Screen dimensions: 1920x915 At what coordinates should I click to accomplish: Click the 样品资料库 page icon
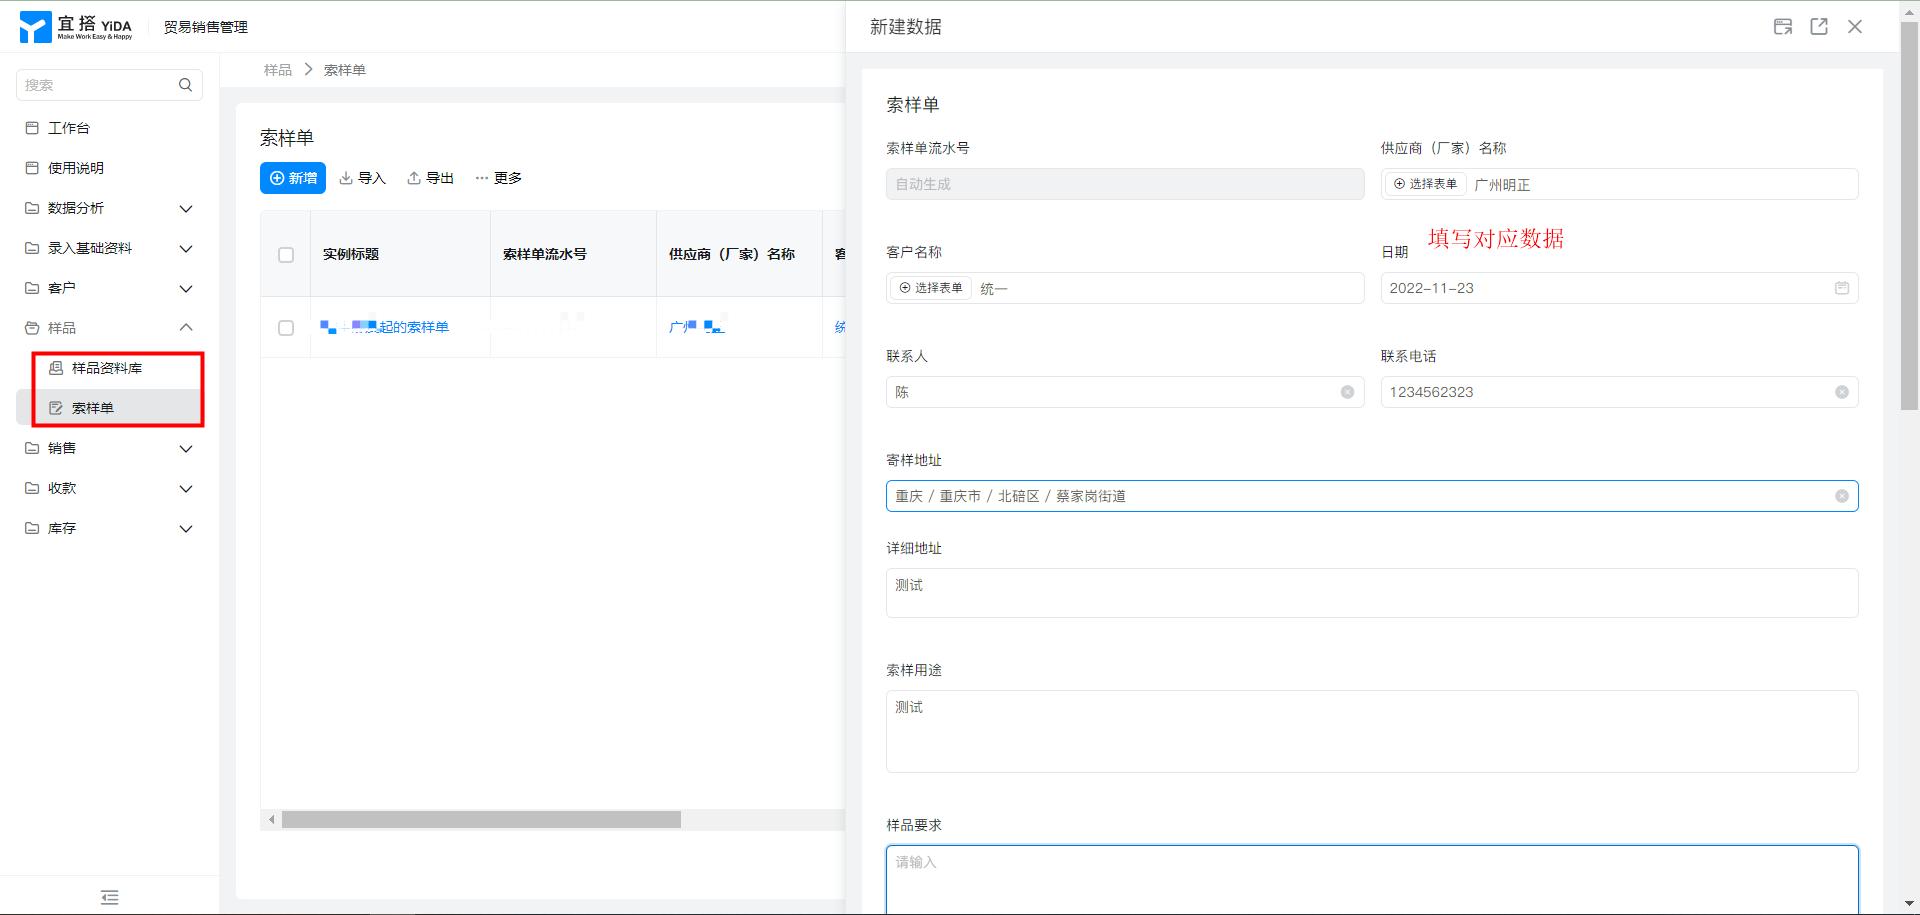[56, 368]
